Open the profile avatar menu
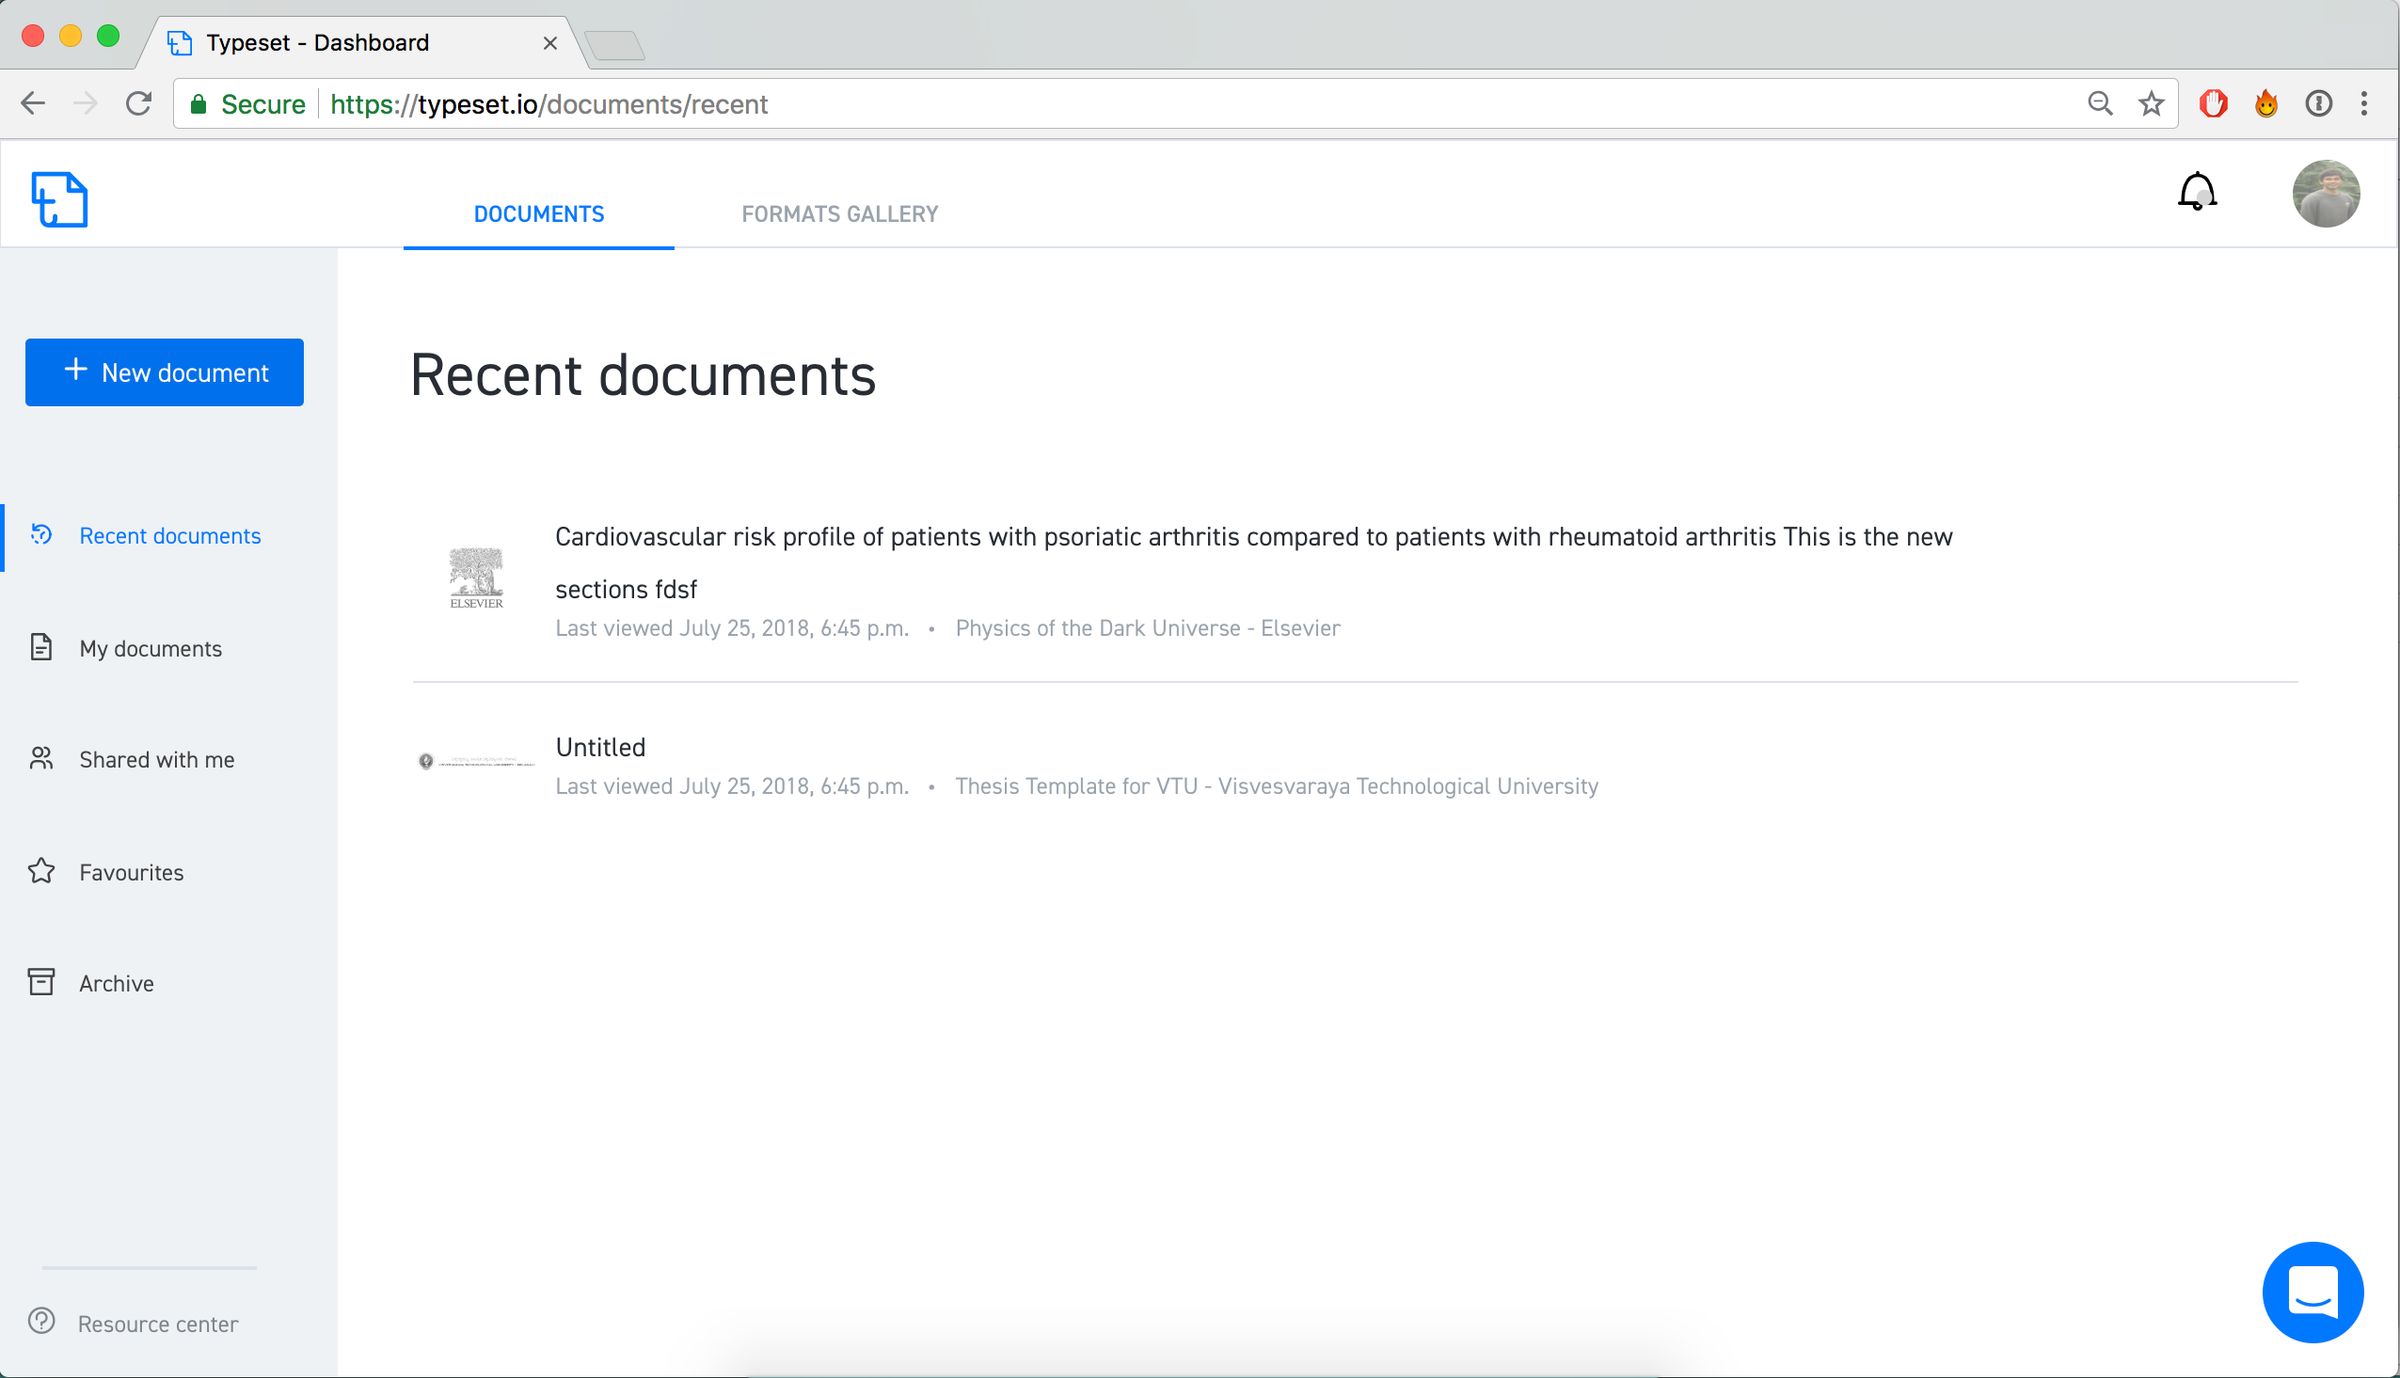 (2326, 193)
